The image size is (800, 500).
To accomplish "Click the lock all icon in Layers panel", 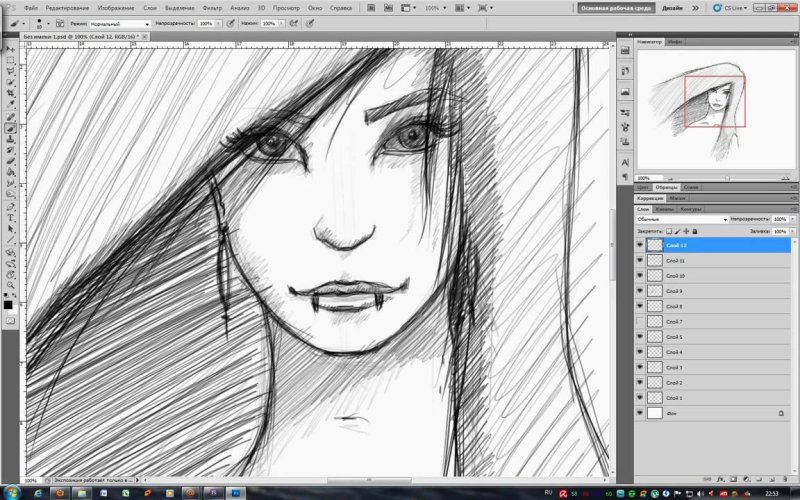I will (x=694, y=231).
